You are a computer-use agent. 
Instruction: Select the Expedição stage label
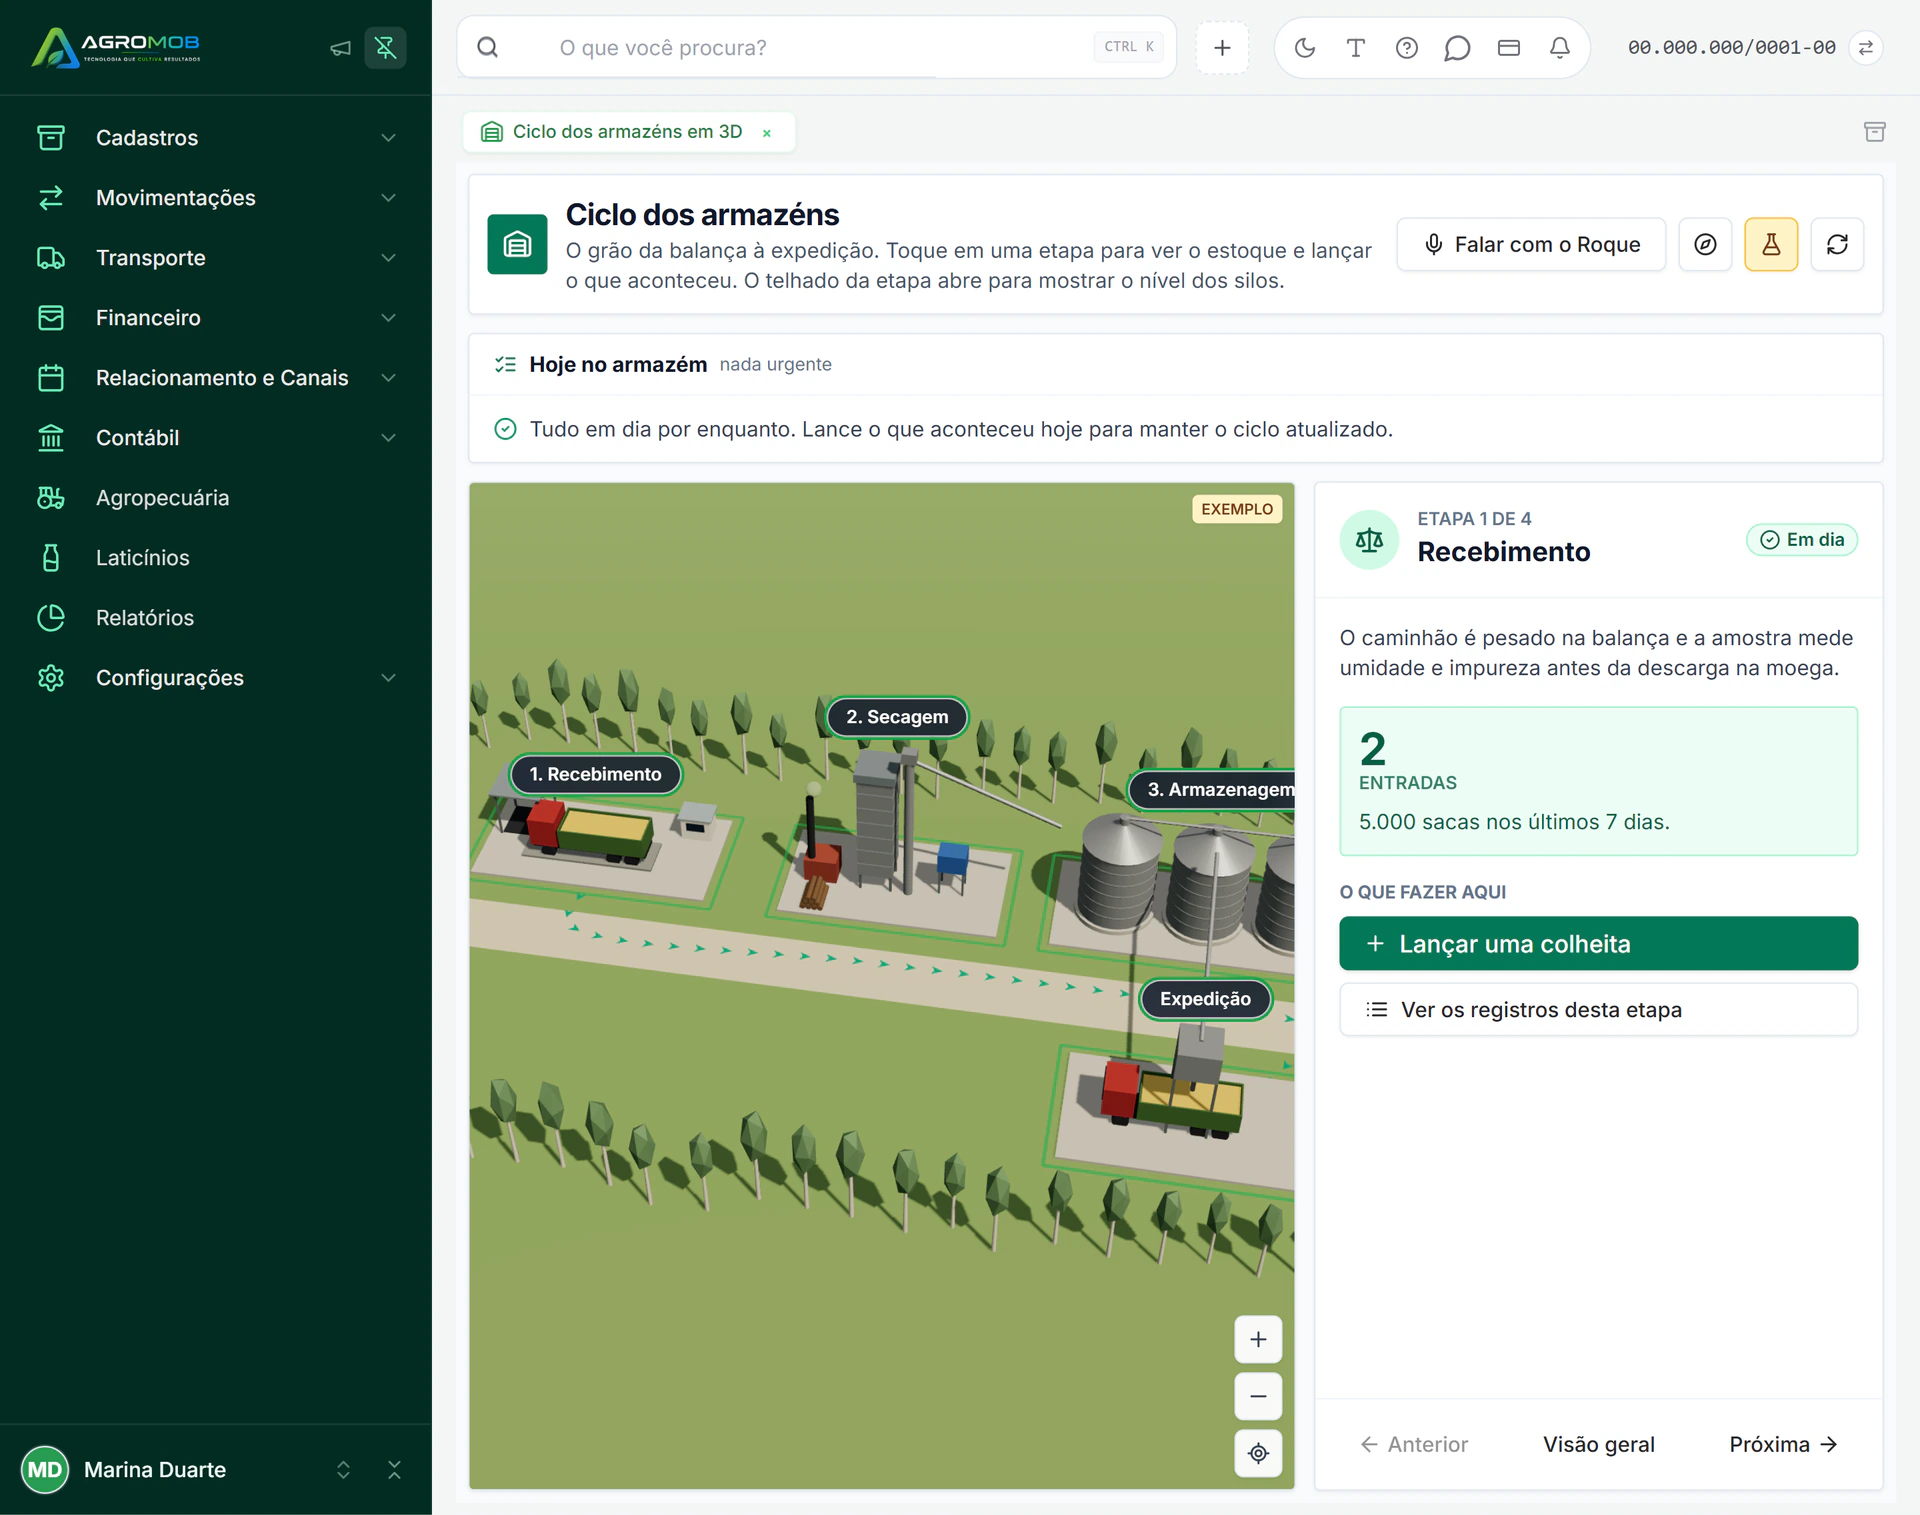coord(1205,998)
